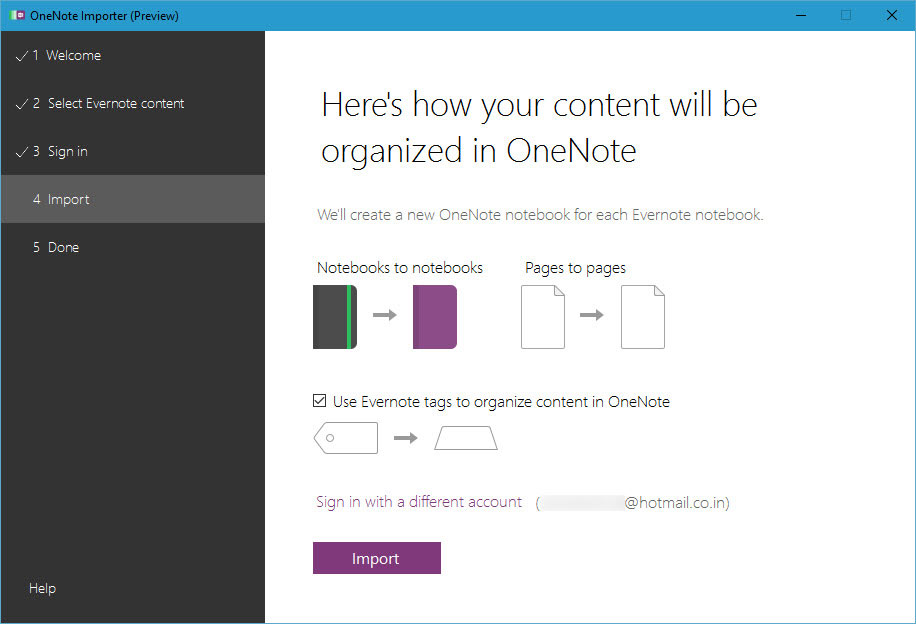Open Sign in with a different account
The image size is (916, 624).
(419, 502)
